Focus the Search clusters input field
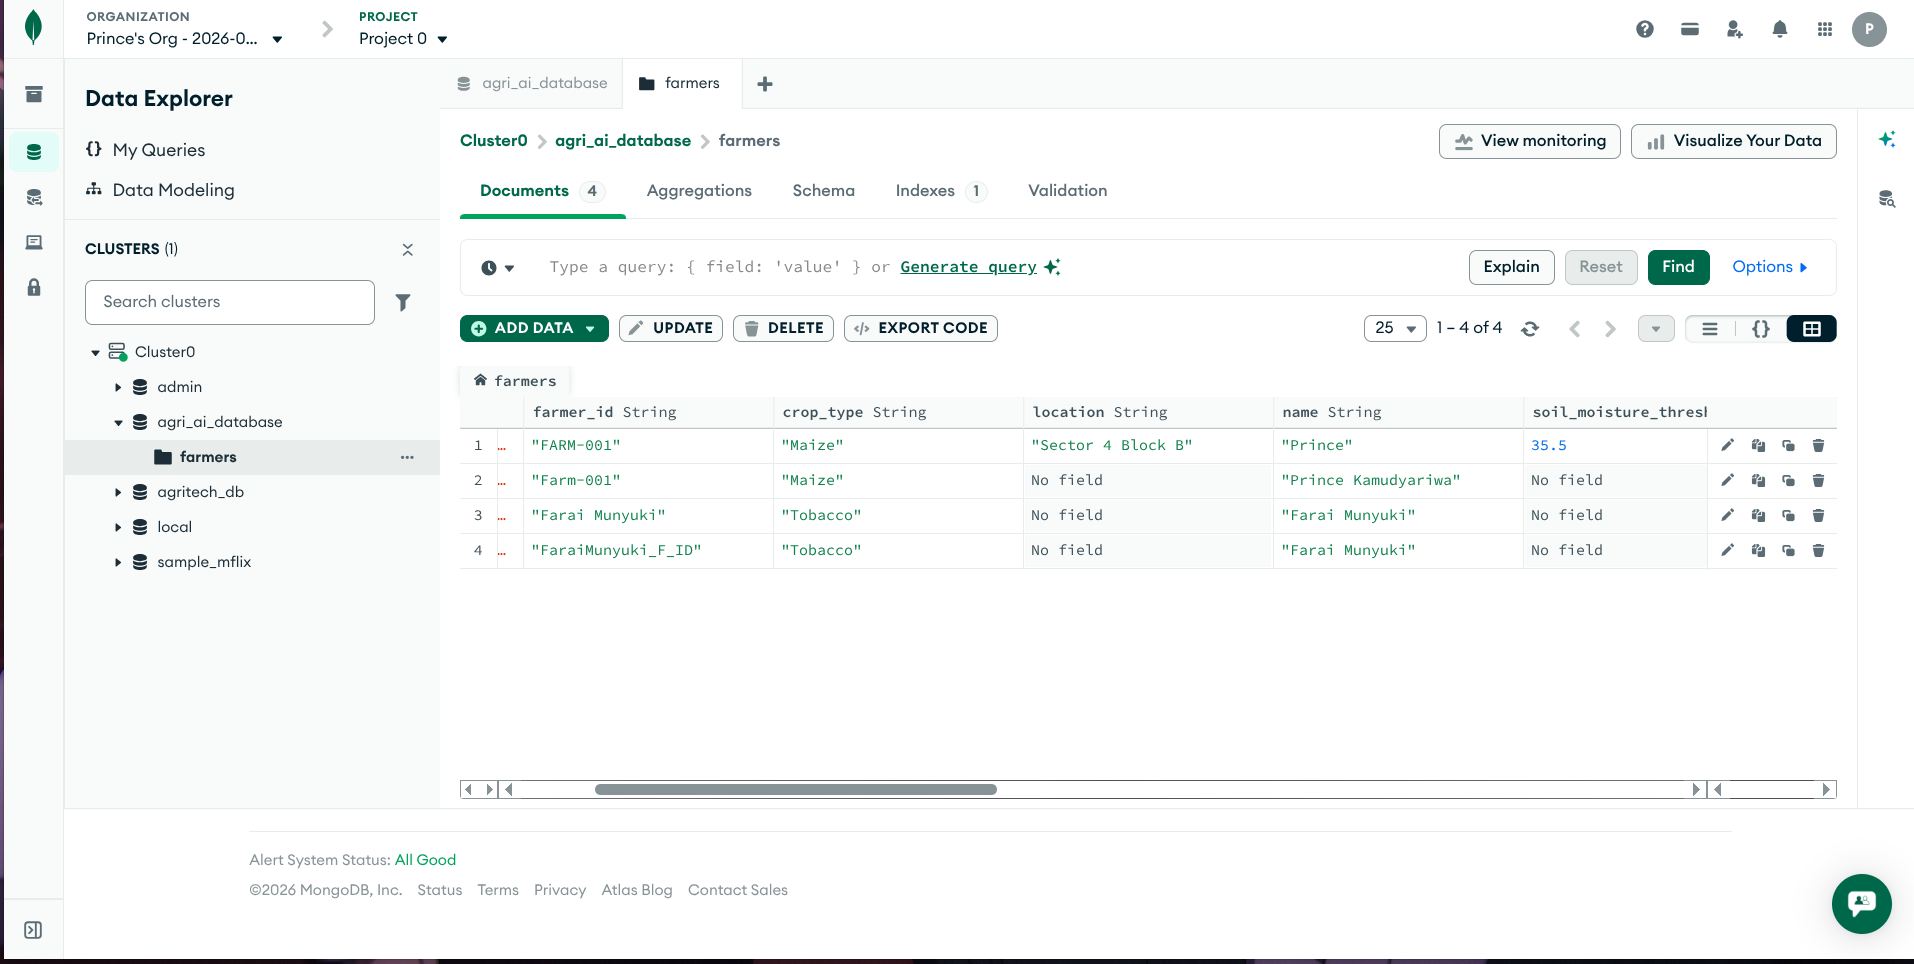Image resolution: width=1914 pixels, height=964 pixels. tap(230, 302)
